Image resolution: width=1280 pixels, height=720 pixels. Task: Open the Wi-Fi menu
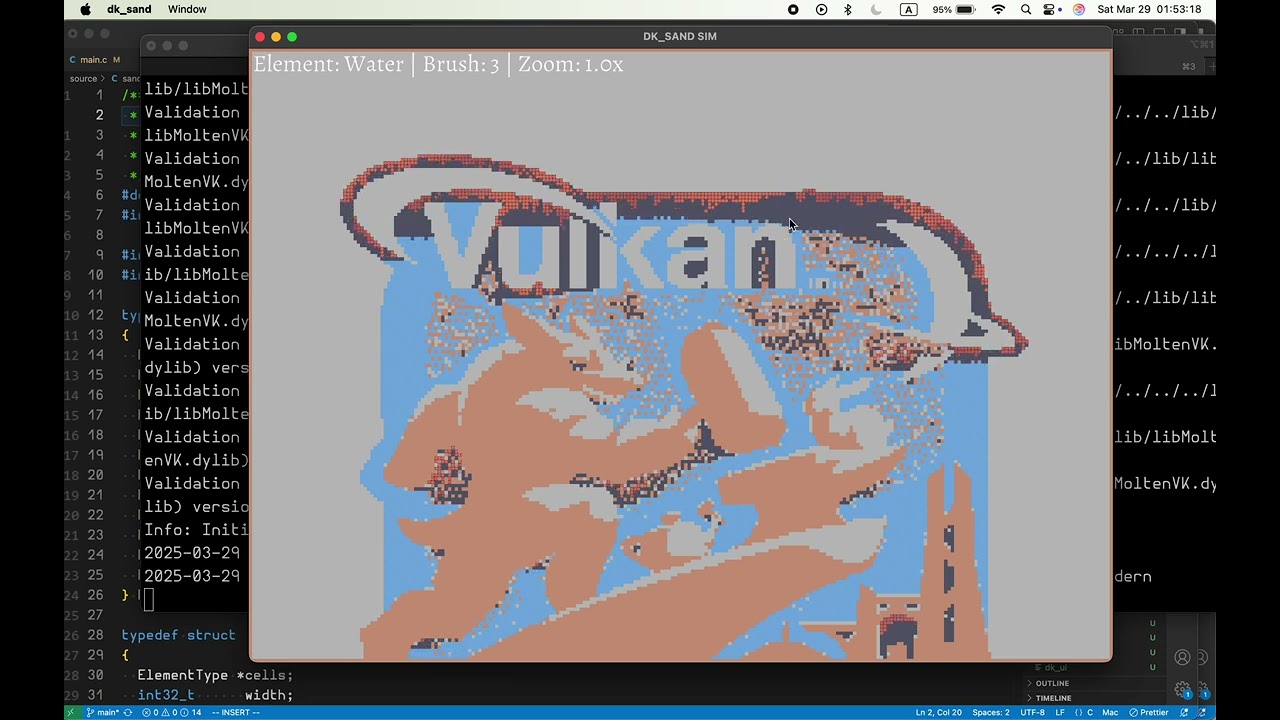coord(998,10)
